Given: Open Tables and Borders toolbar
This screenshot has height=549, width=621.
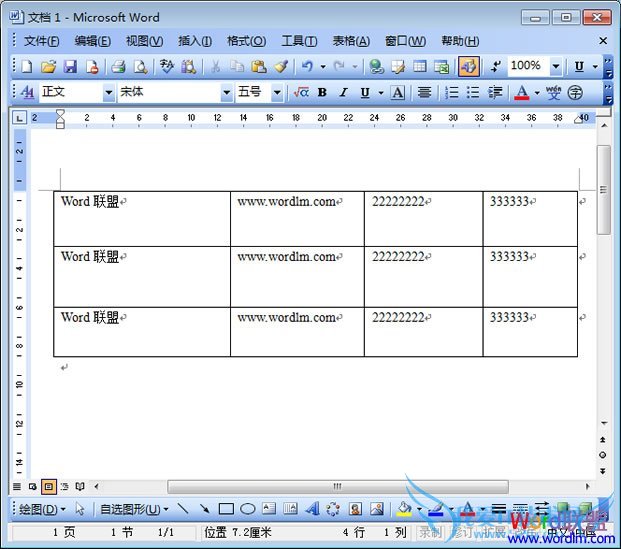Looking at the screenshot, I should pyautogui.click(x=398, y=66).
